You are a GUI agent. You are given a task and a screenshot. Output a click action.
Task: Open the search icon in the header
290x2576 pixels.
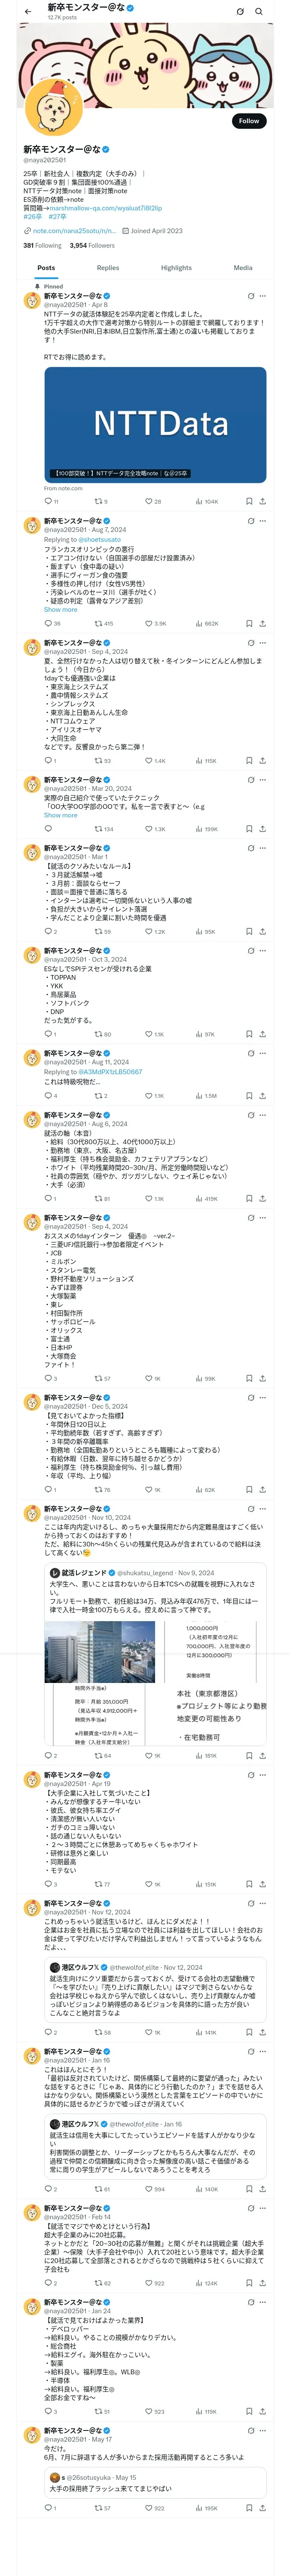point(259,11)
